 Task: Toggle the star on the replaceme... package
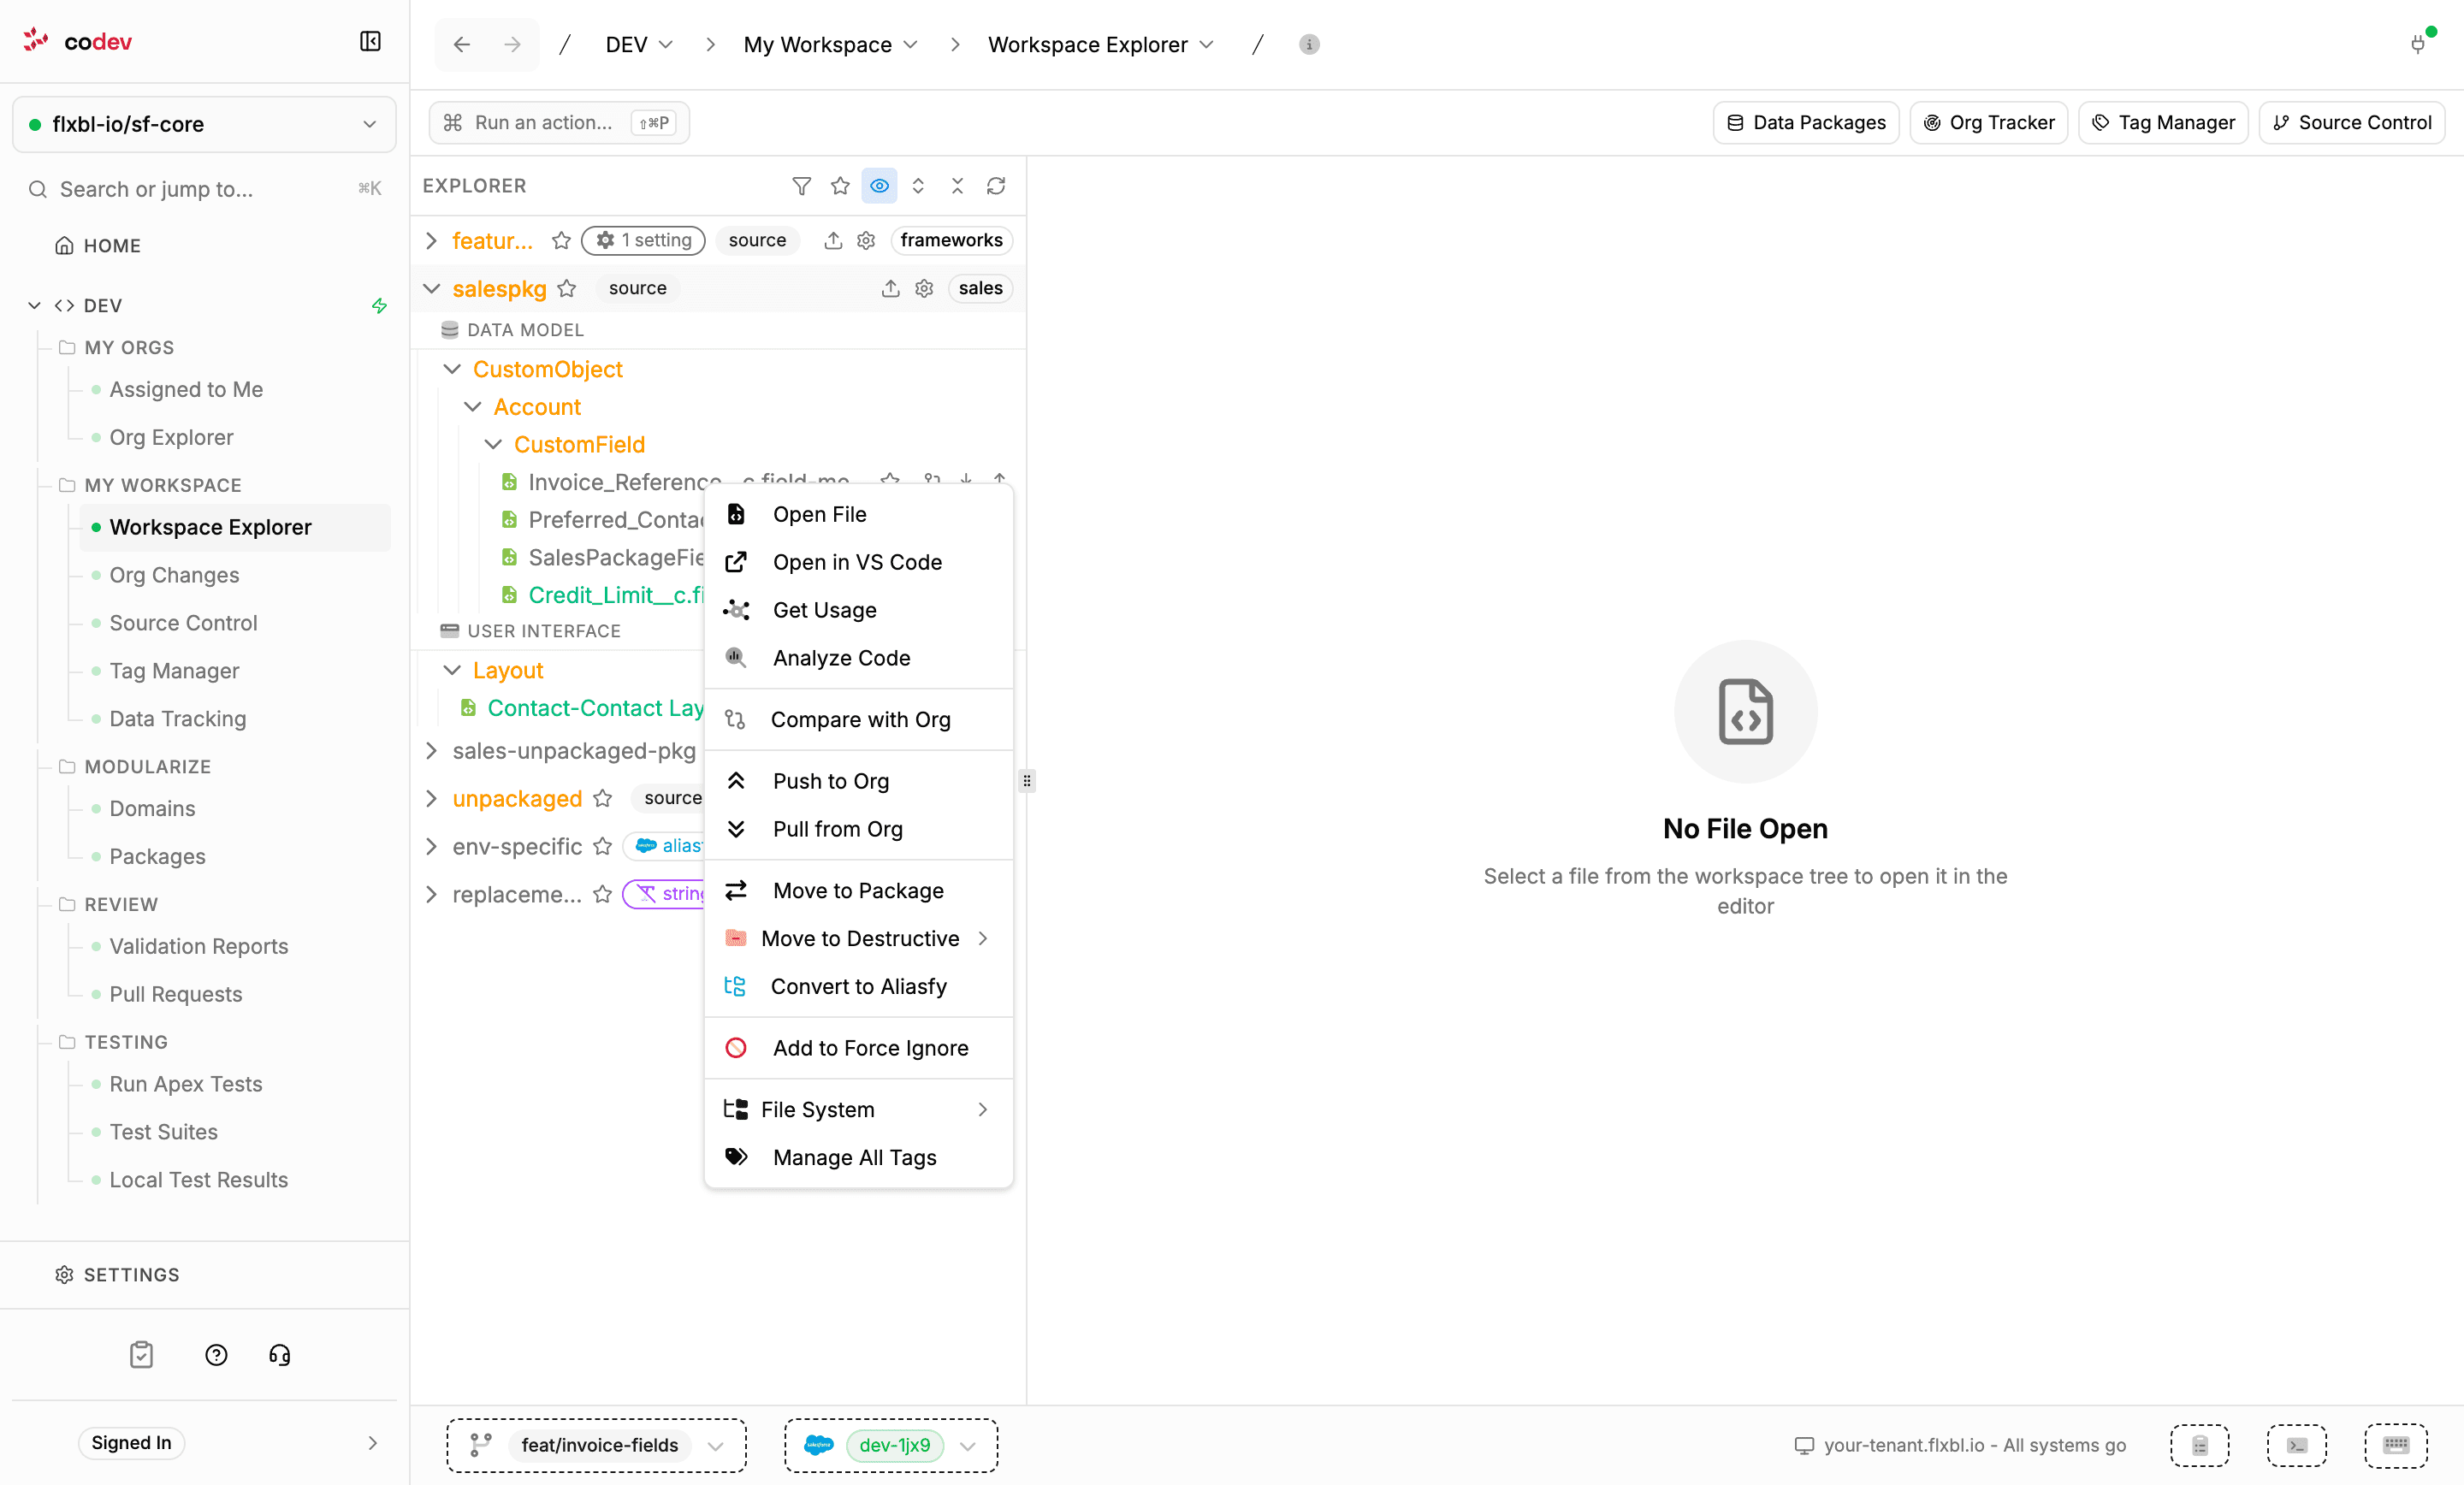(602, 894)
